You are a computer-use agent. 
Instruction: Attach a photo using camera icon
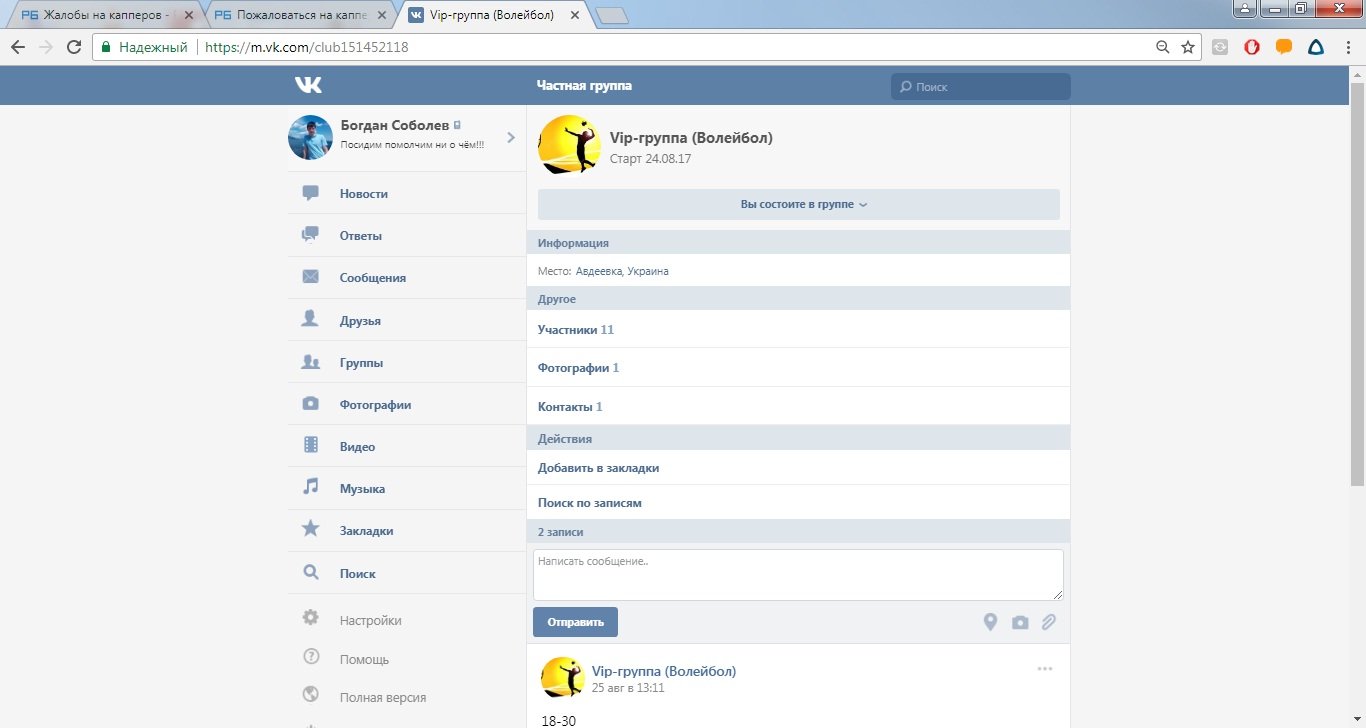[x=1020, y=622]
